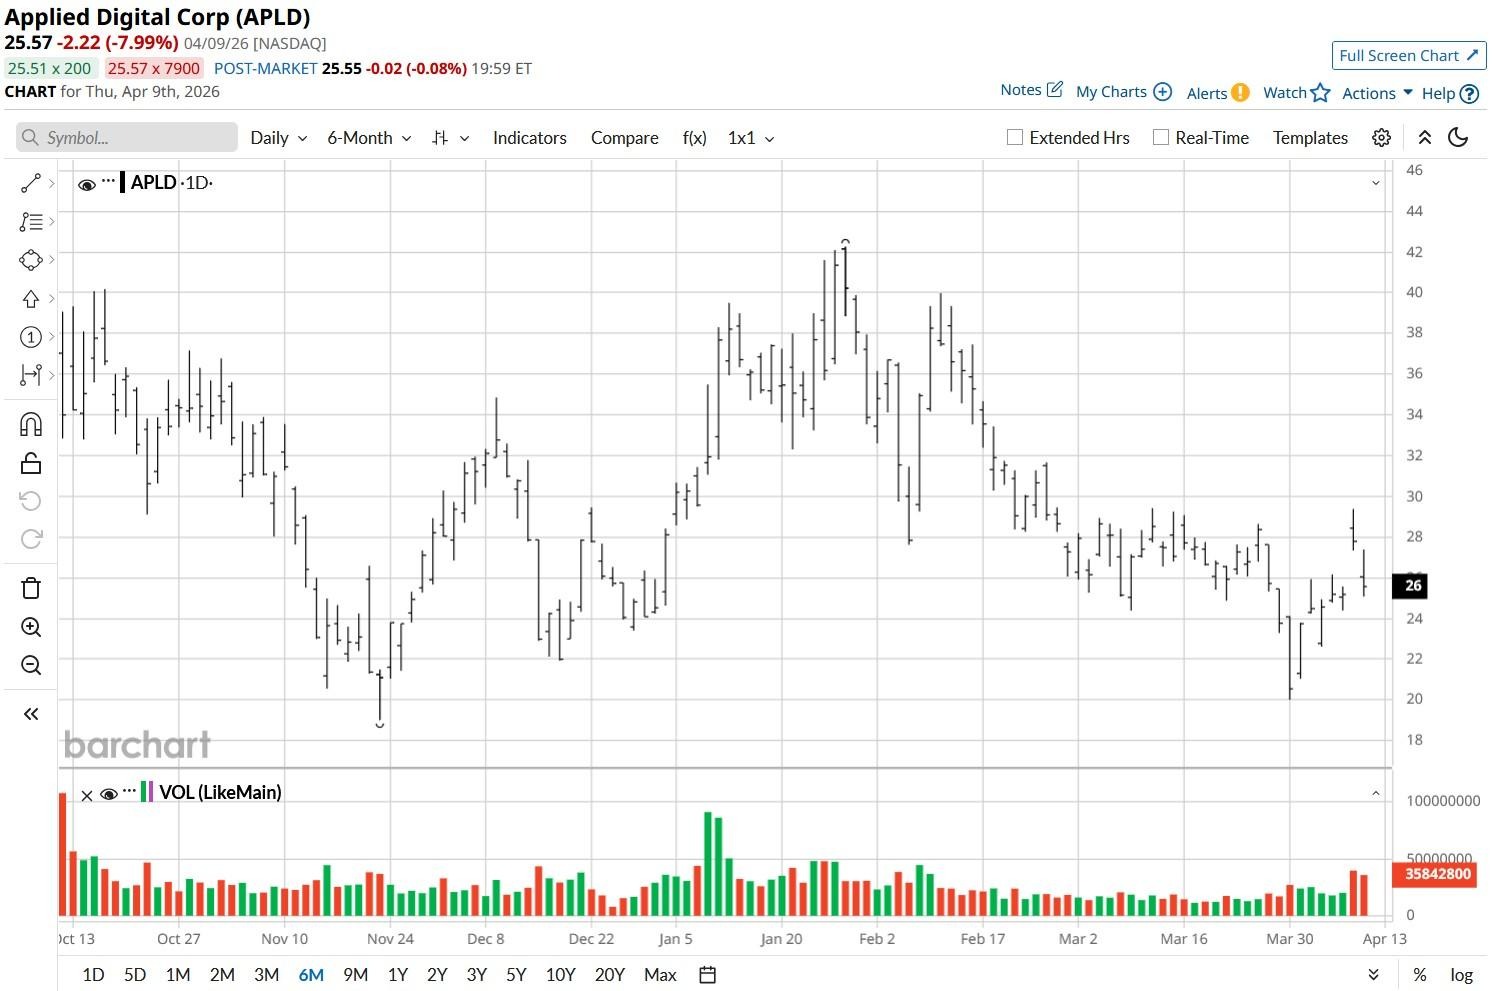Open the measure range tool
The image size is (1492, 991).
[31, 375]
